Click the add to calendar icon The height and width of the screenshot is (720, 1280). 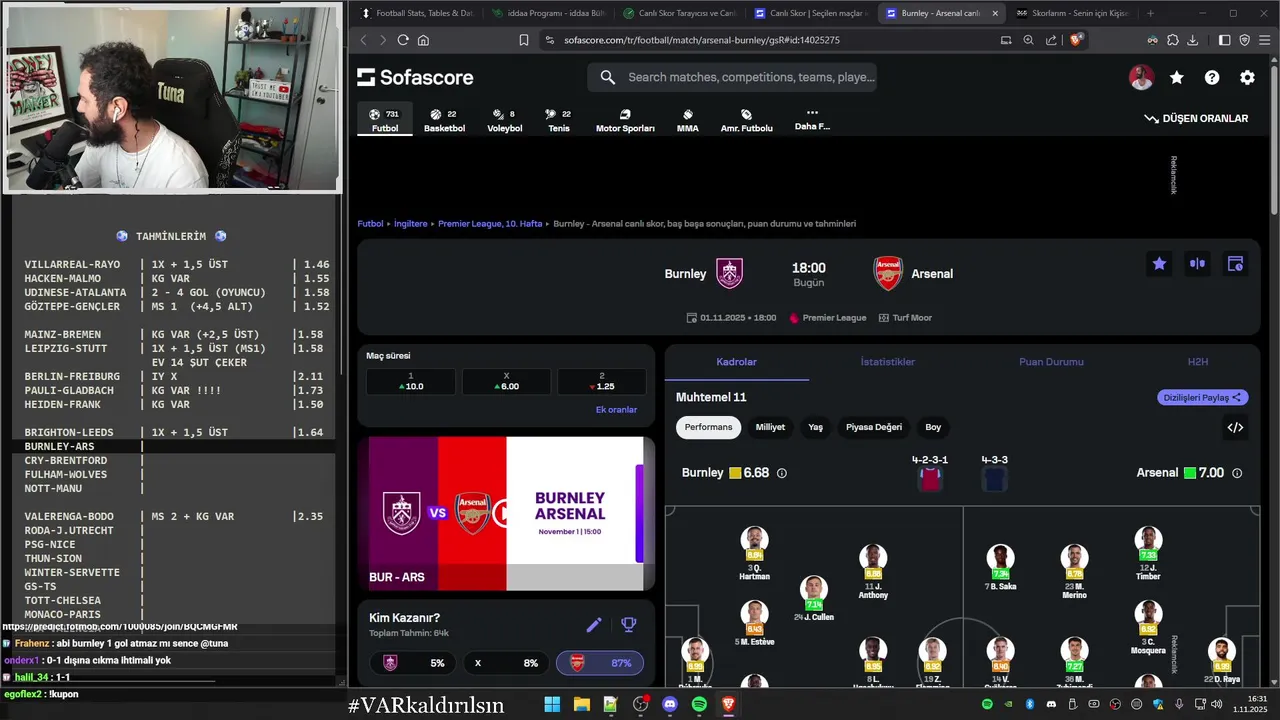click(1235, 264)
